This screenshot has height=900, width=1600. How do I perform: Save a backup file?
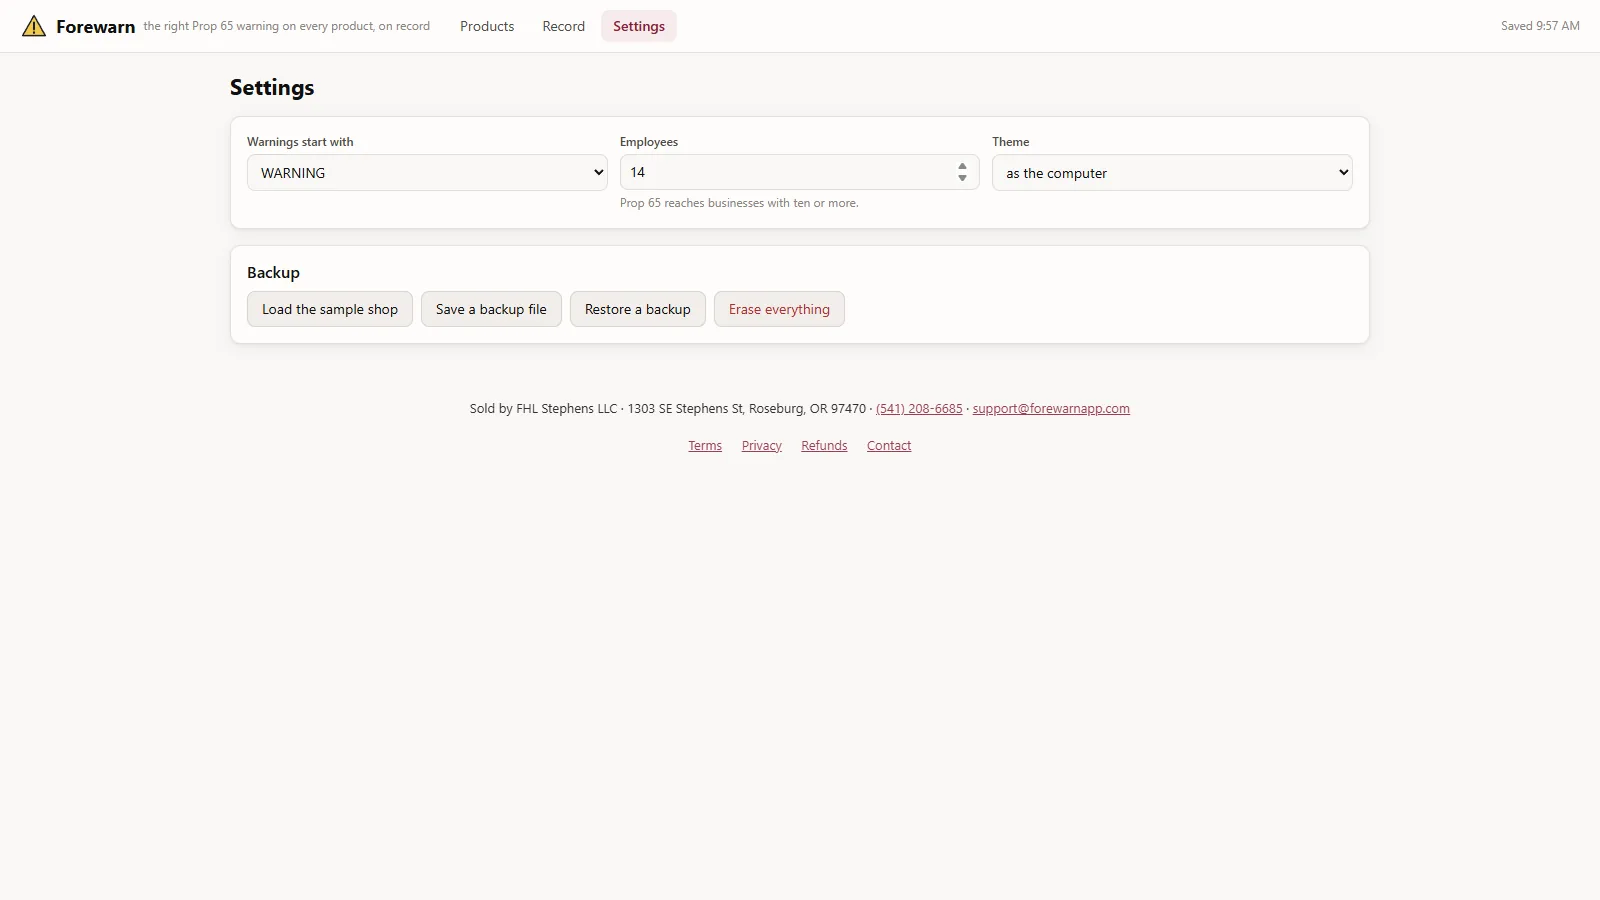tap(491, 309)
